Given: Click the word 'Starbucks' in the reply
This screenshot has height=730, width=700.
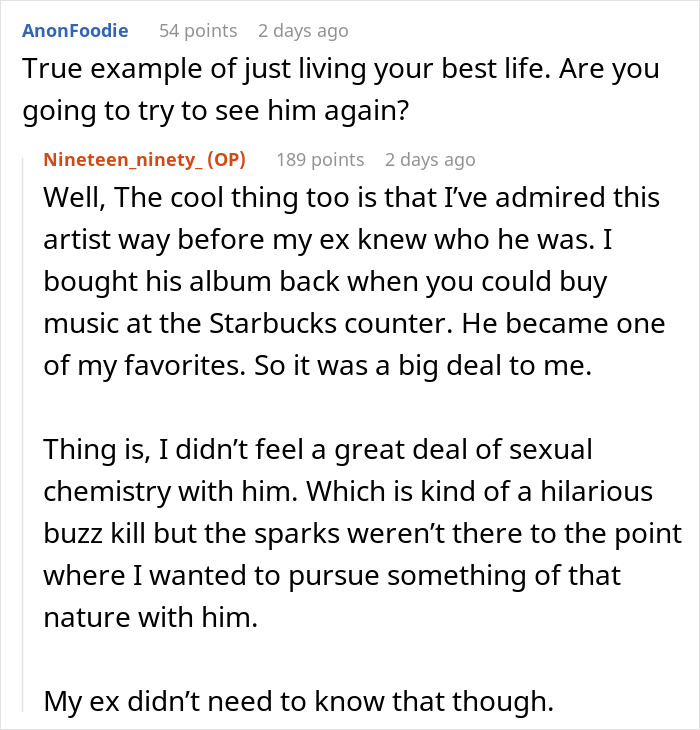Looking at the screenshot, I should [x=272, y=323].
